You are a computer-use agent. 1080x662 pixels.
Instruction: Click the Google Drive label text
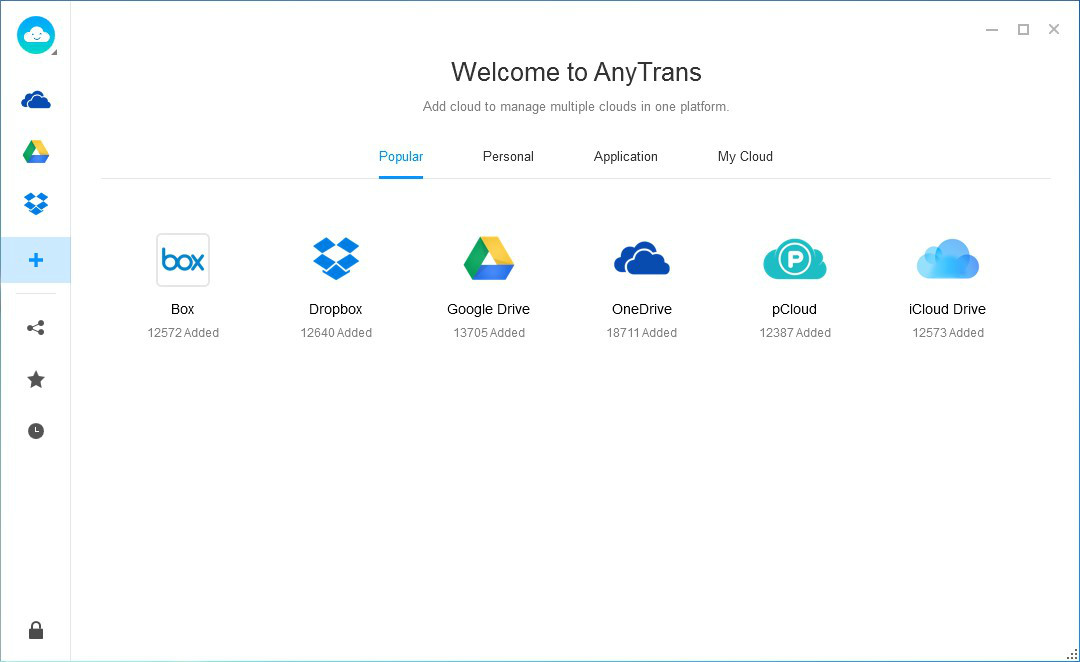(488, 309)
